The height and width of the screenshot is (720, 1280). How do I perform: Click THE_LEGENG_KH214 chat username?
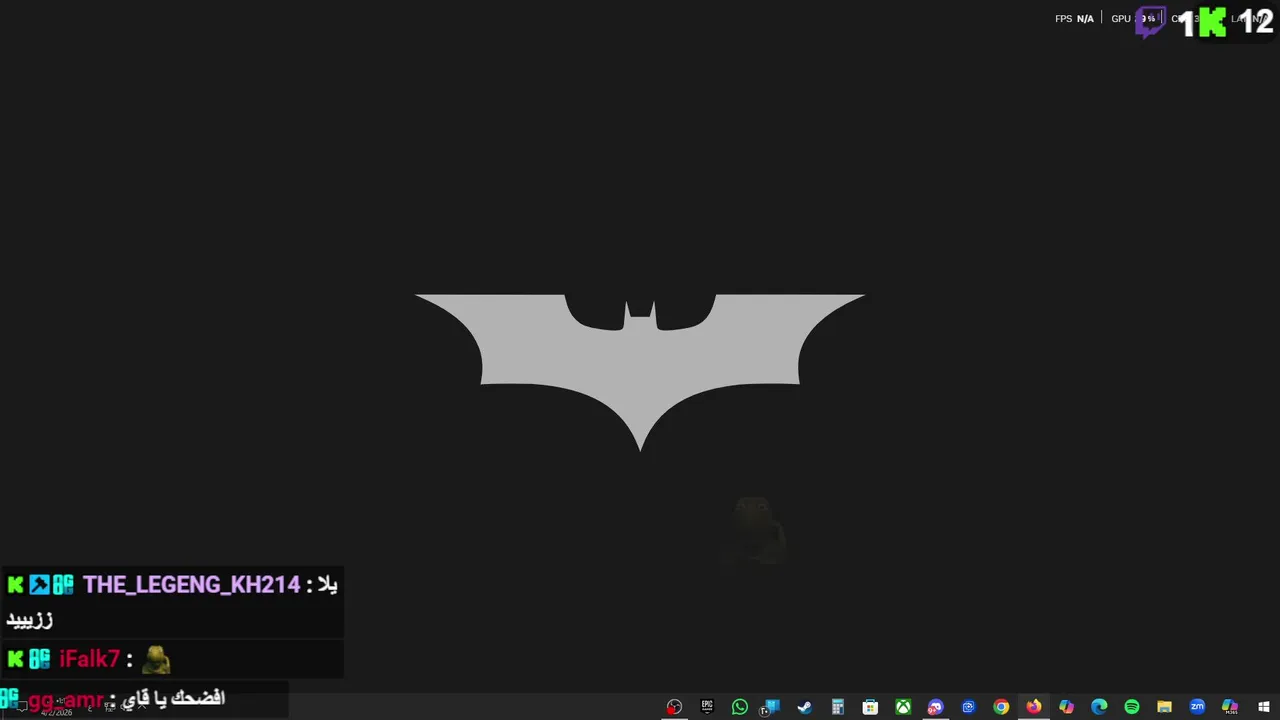click(x=192, y=585)
